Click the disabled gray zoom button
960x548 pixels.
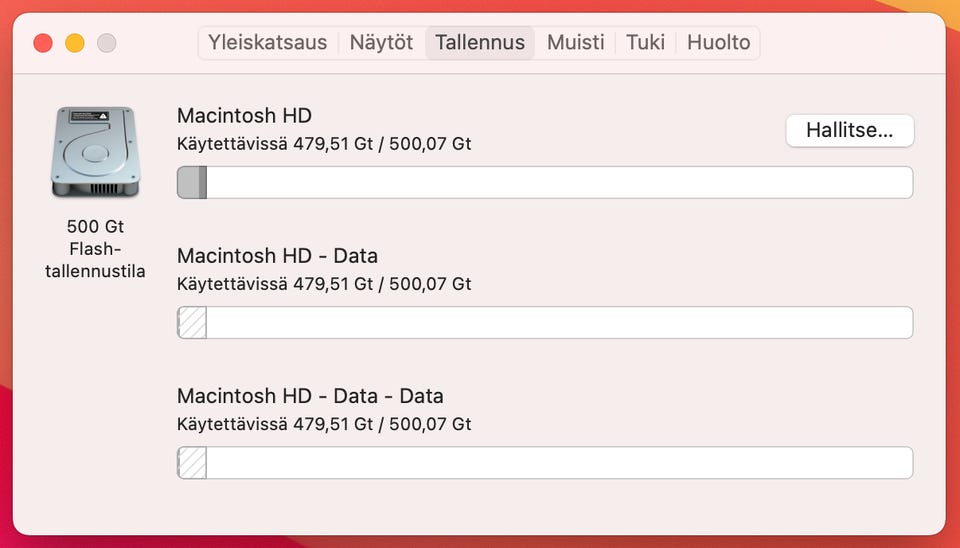pyautogui.click(x=107, y=43)
